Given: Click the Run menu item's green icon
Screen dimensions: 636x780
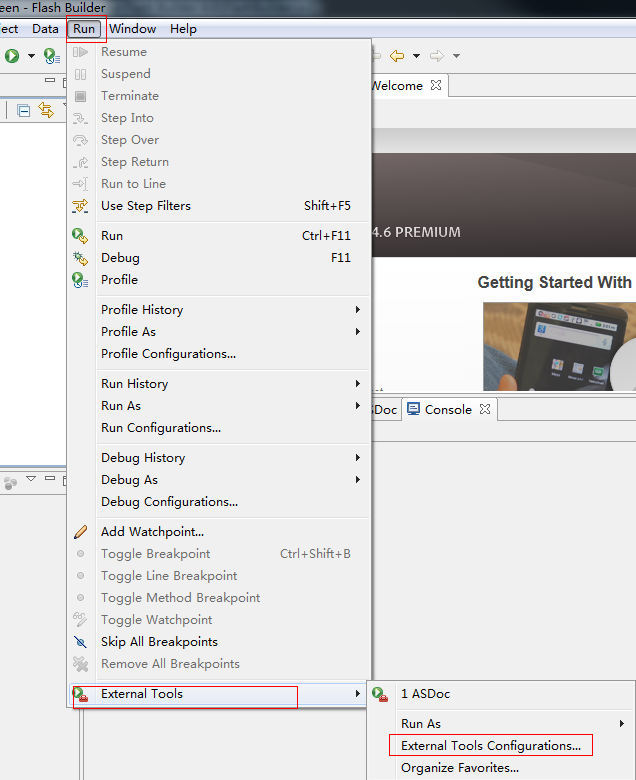Looking at the screenshot, I should (x=80, y=236).
